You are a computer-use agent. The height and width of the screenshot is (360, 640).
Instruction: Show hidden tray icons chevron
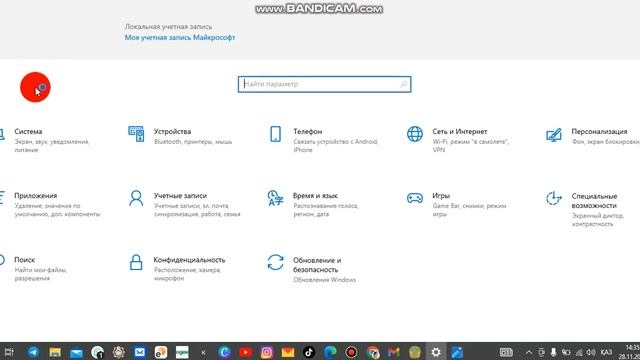click(529, 352)
